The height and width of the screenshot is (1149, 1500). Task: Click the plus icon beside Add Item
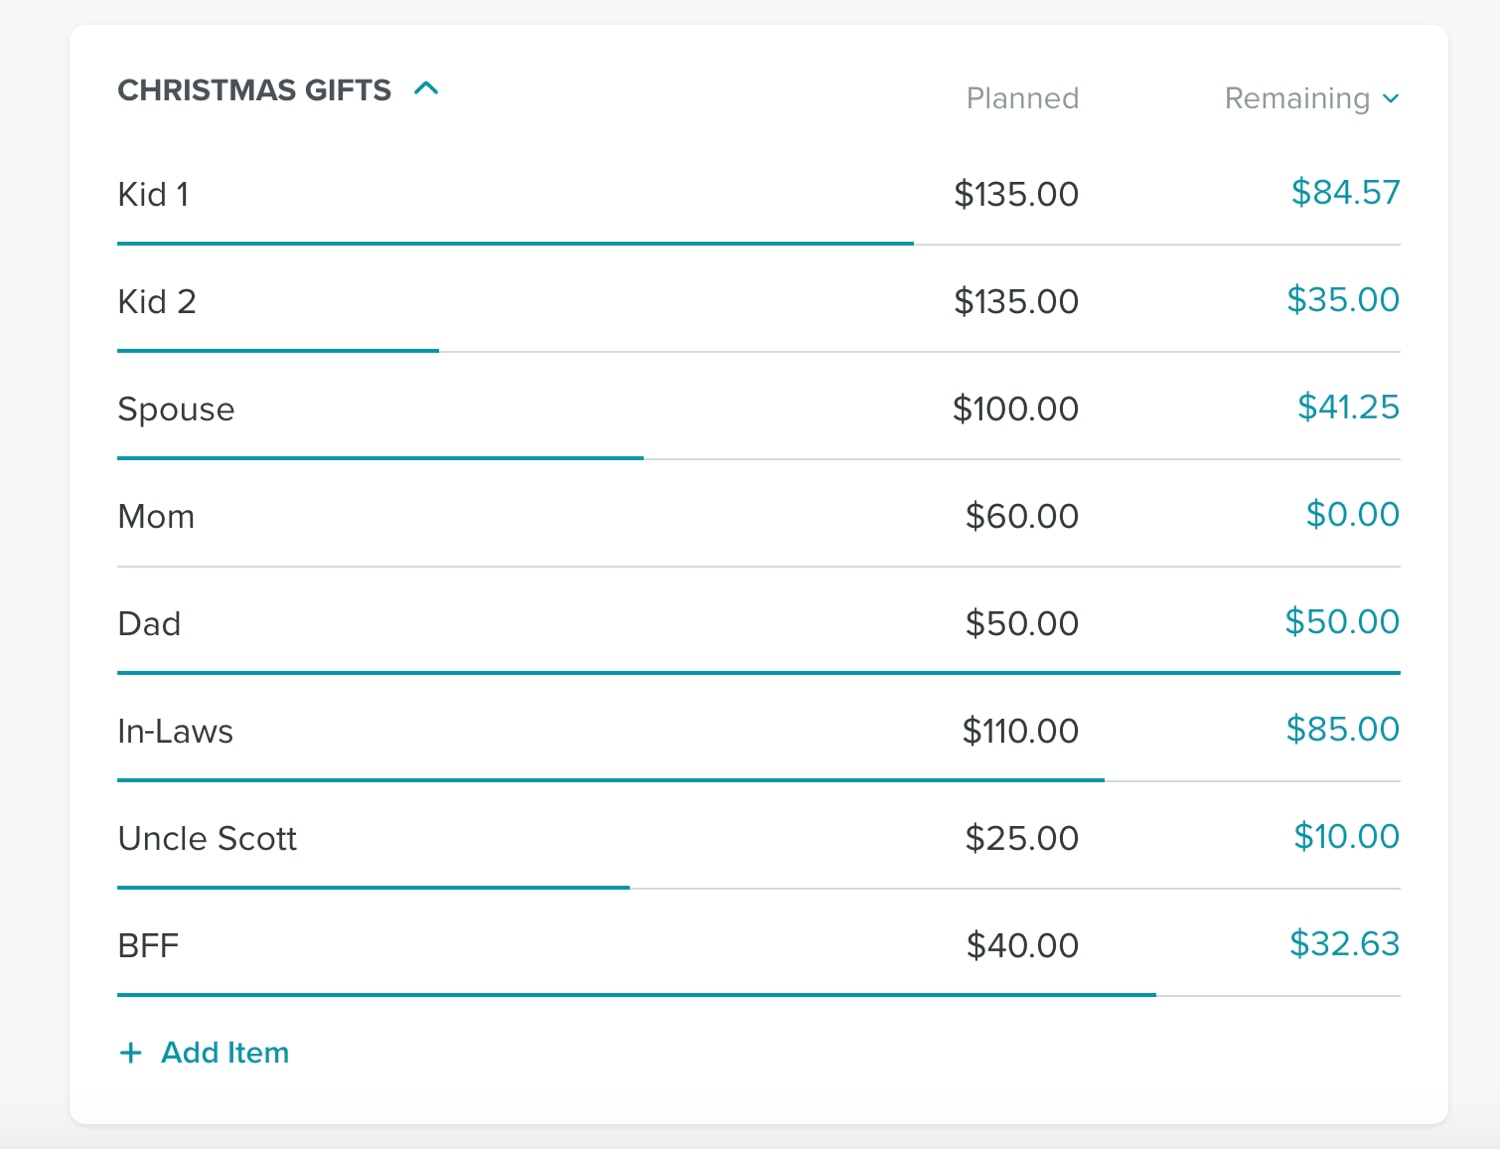point(130,1052)
